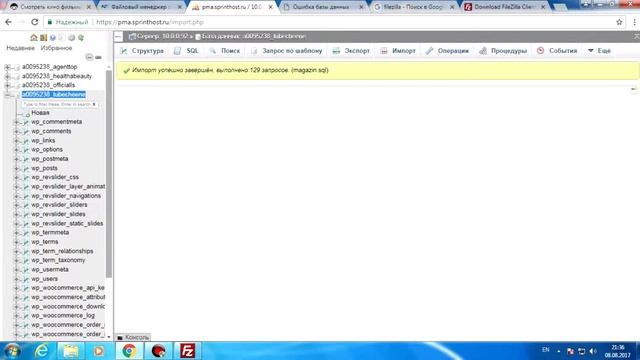
Task: Open the wp_users table
Action: click(x=44, y=279)
